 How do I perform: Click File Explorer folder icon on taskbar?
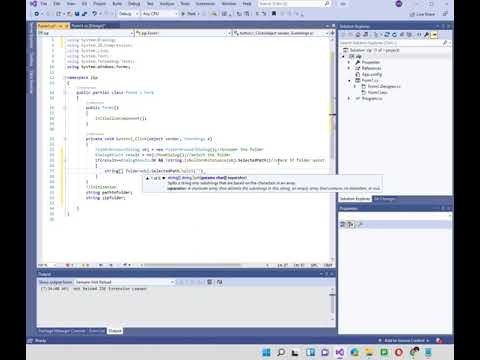point(369,352)
